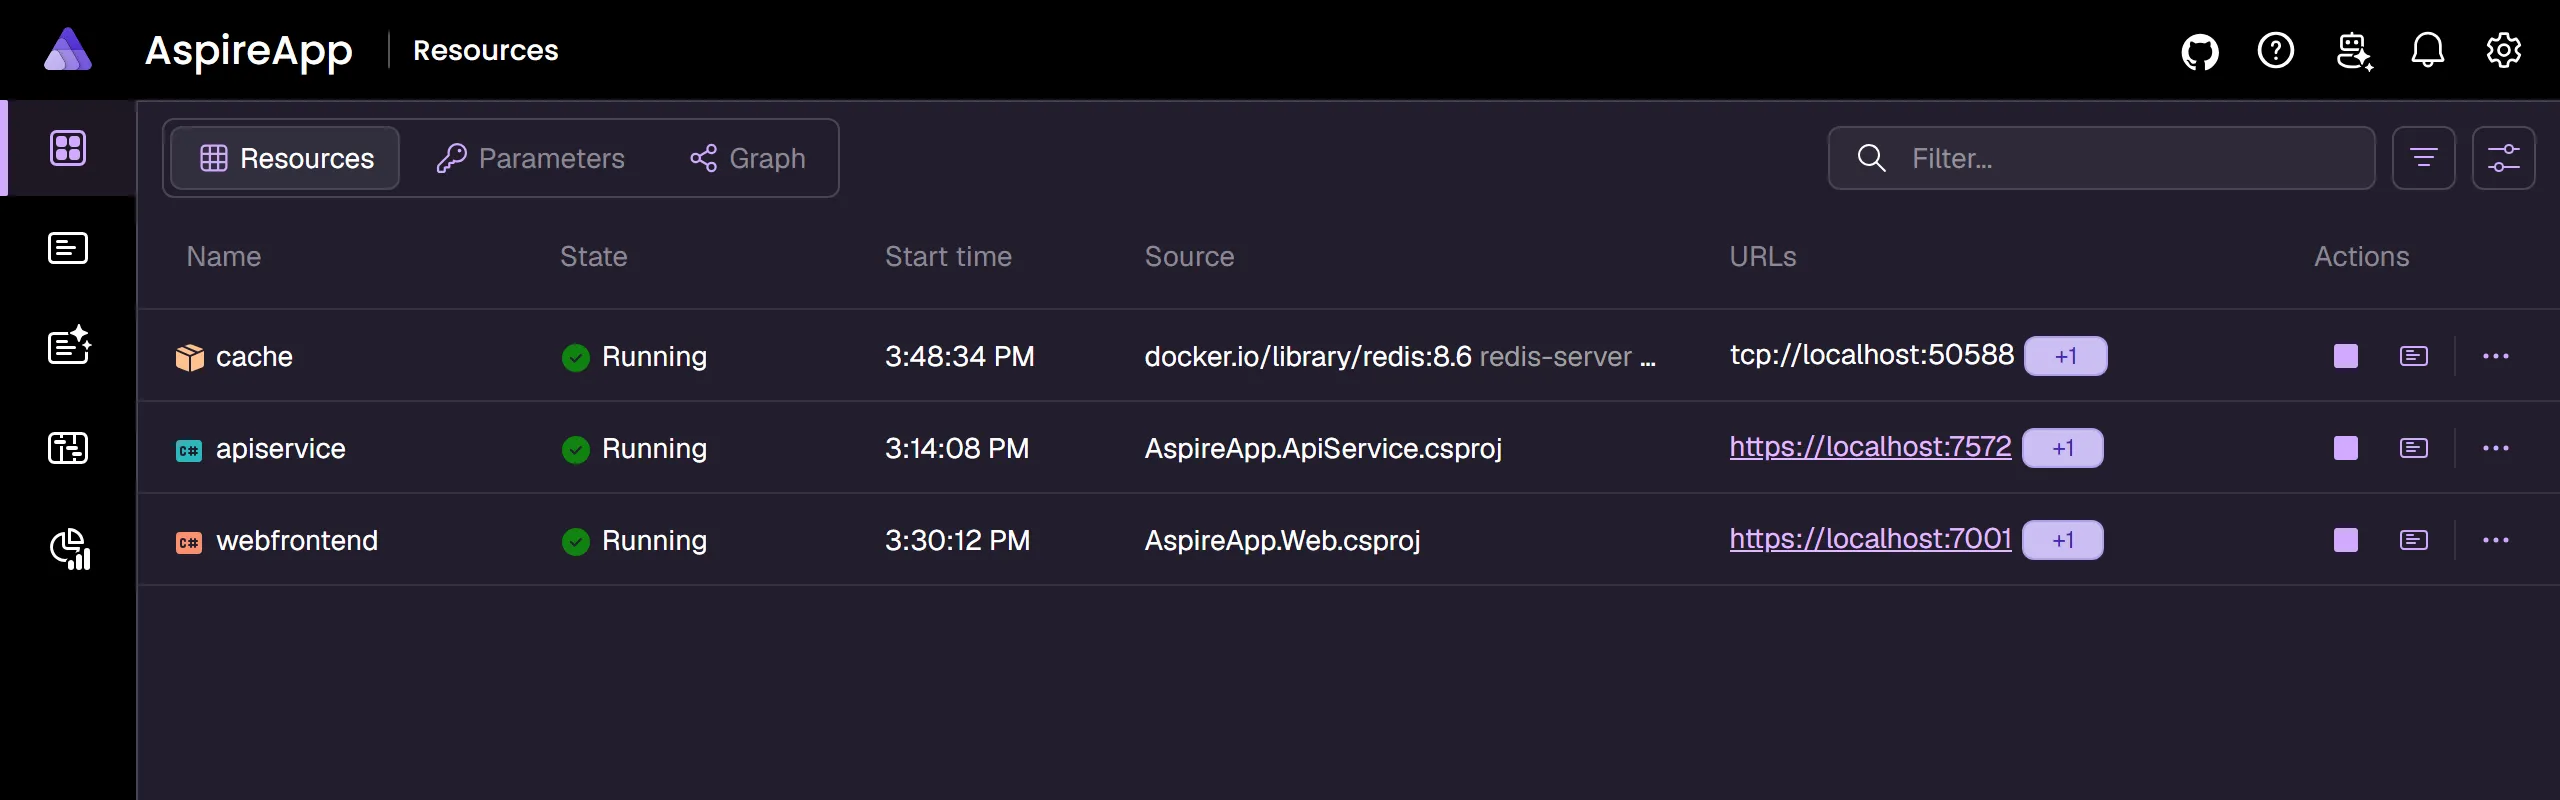Click the Running state of cache

click(634, 357)
